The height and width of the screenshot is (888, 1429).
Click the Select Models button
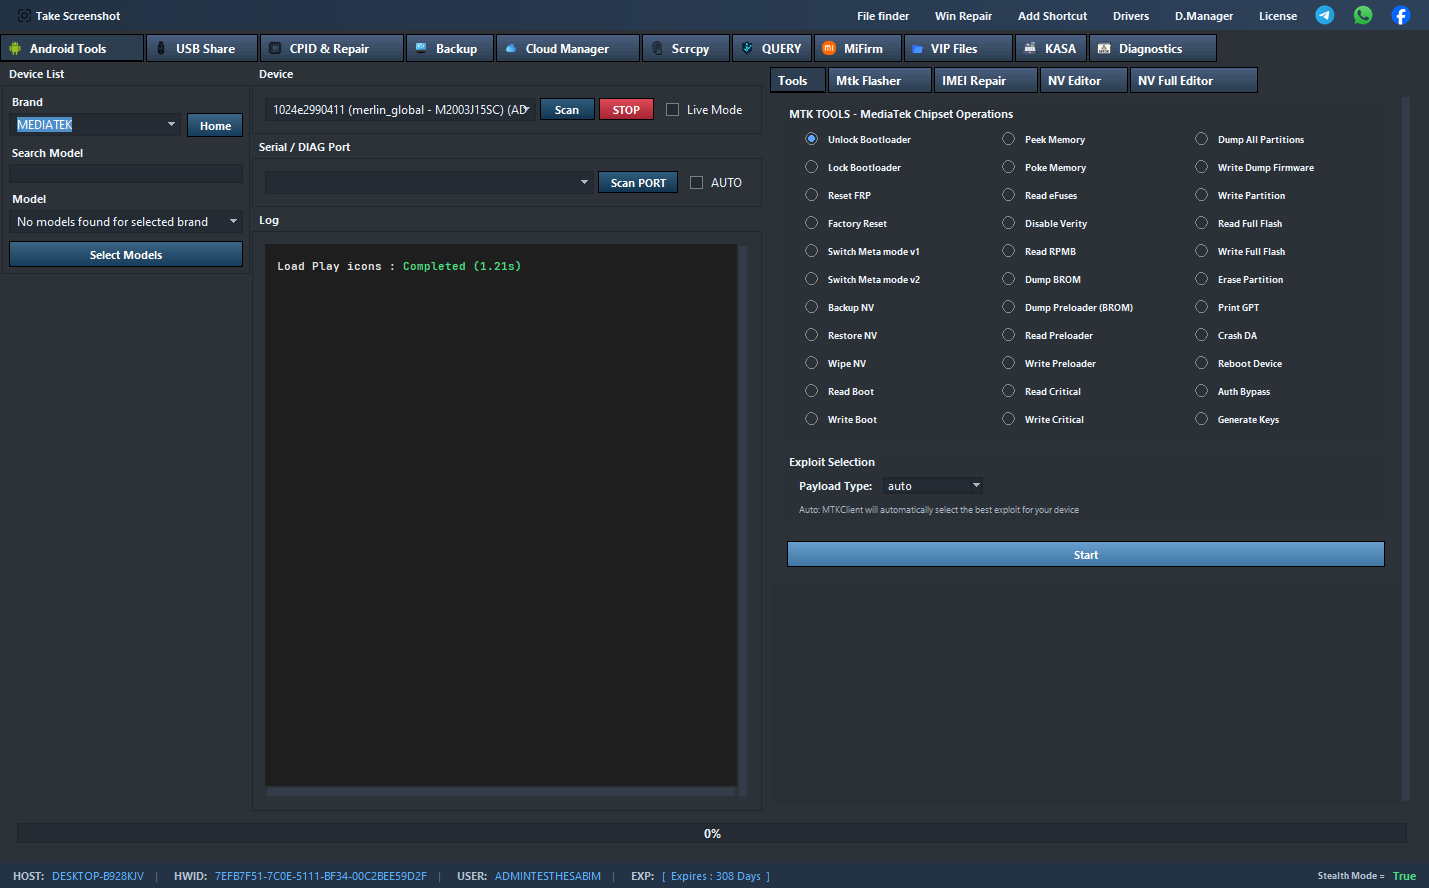click(x=125, y=254)
